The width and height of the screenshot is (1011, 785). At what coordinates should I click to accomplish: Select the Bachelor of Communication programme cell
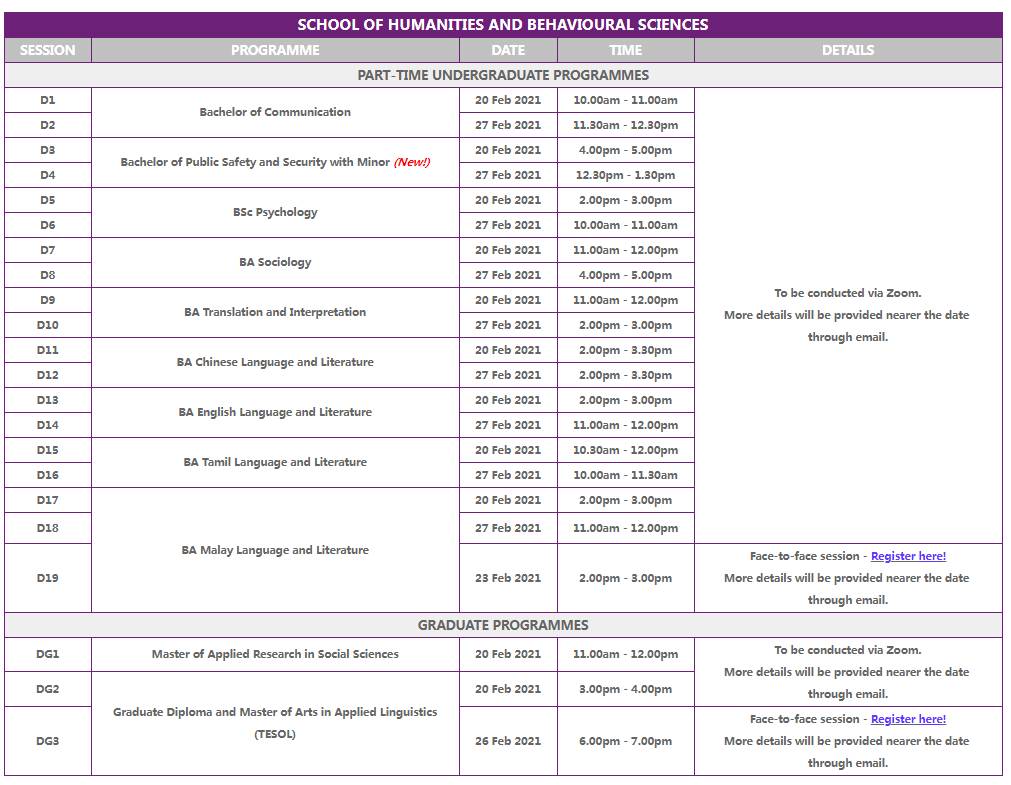tap(274, 112)
